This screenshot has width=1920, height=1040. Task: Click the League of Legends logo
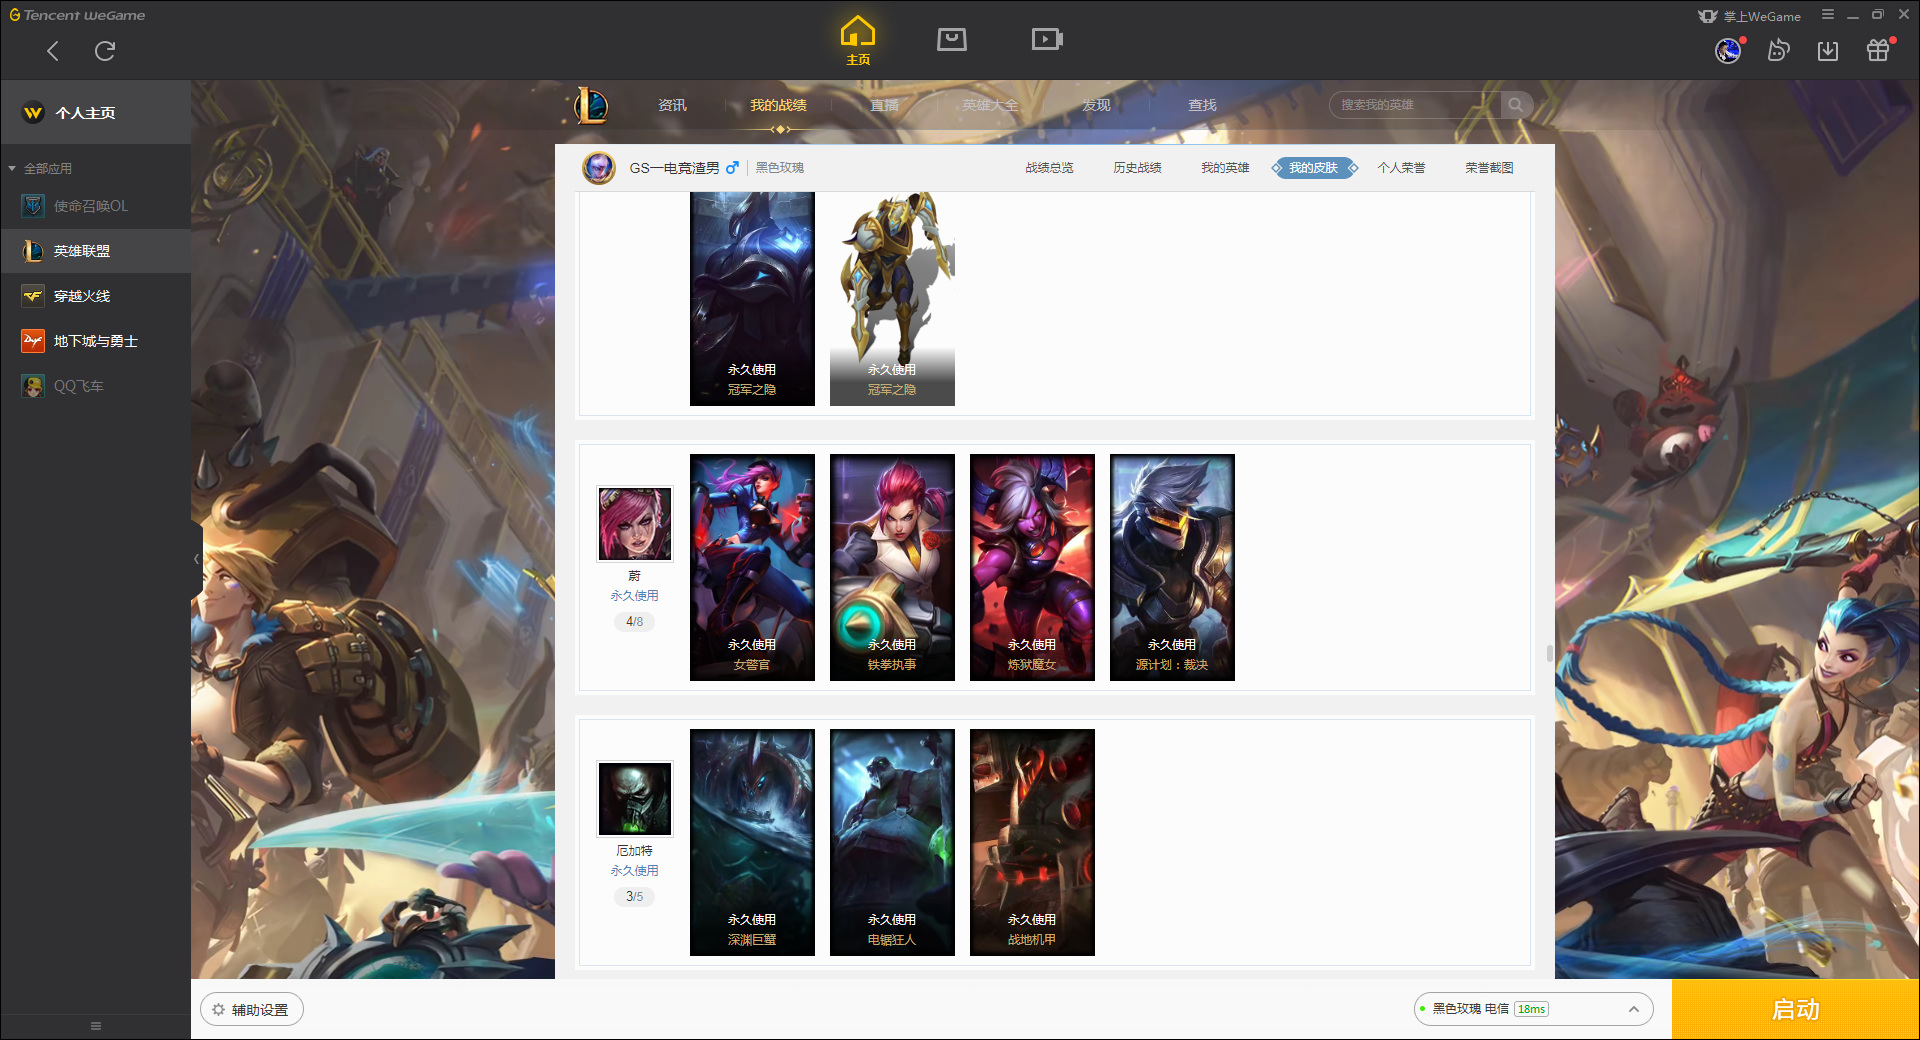click(591, 105)
